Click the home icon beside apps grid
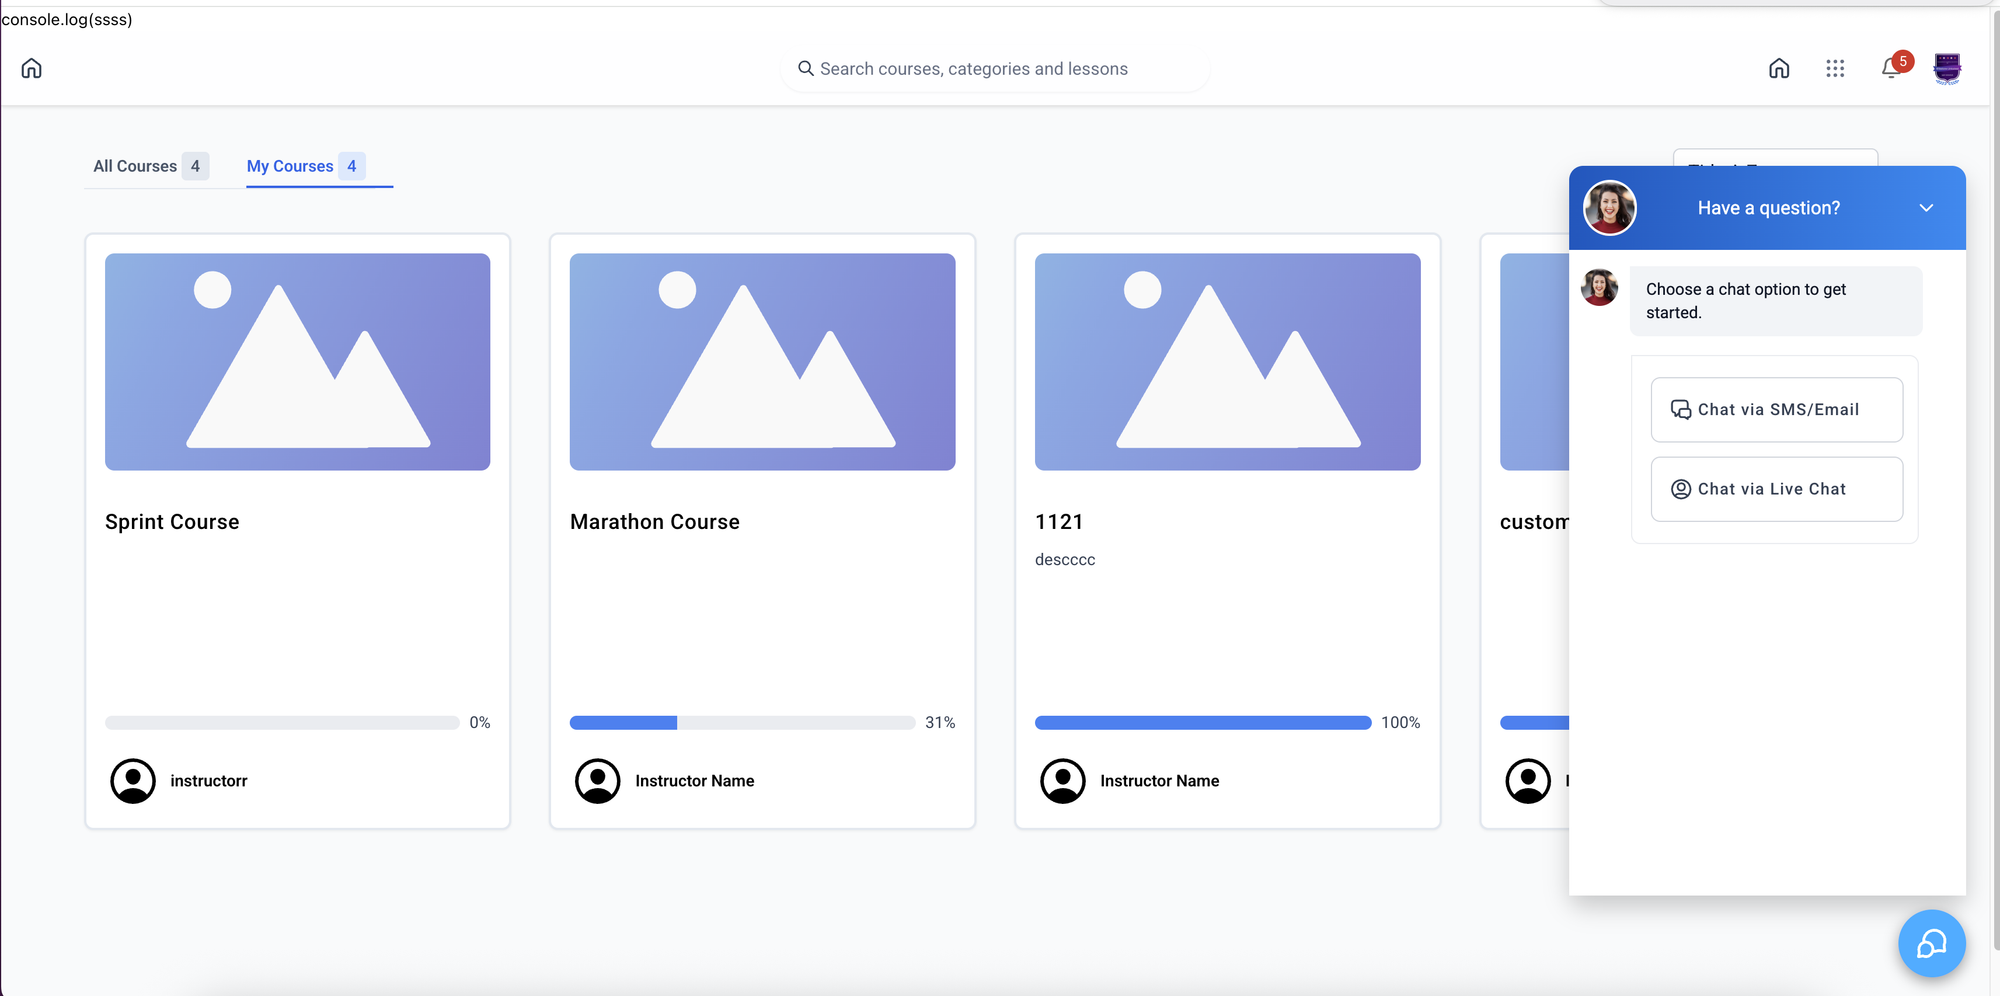Screen dimensions: 2000x996 click(1779, 68)
